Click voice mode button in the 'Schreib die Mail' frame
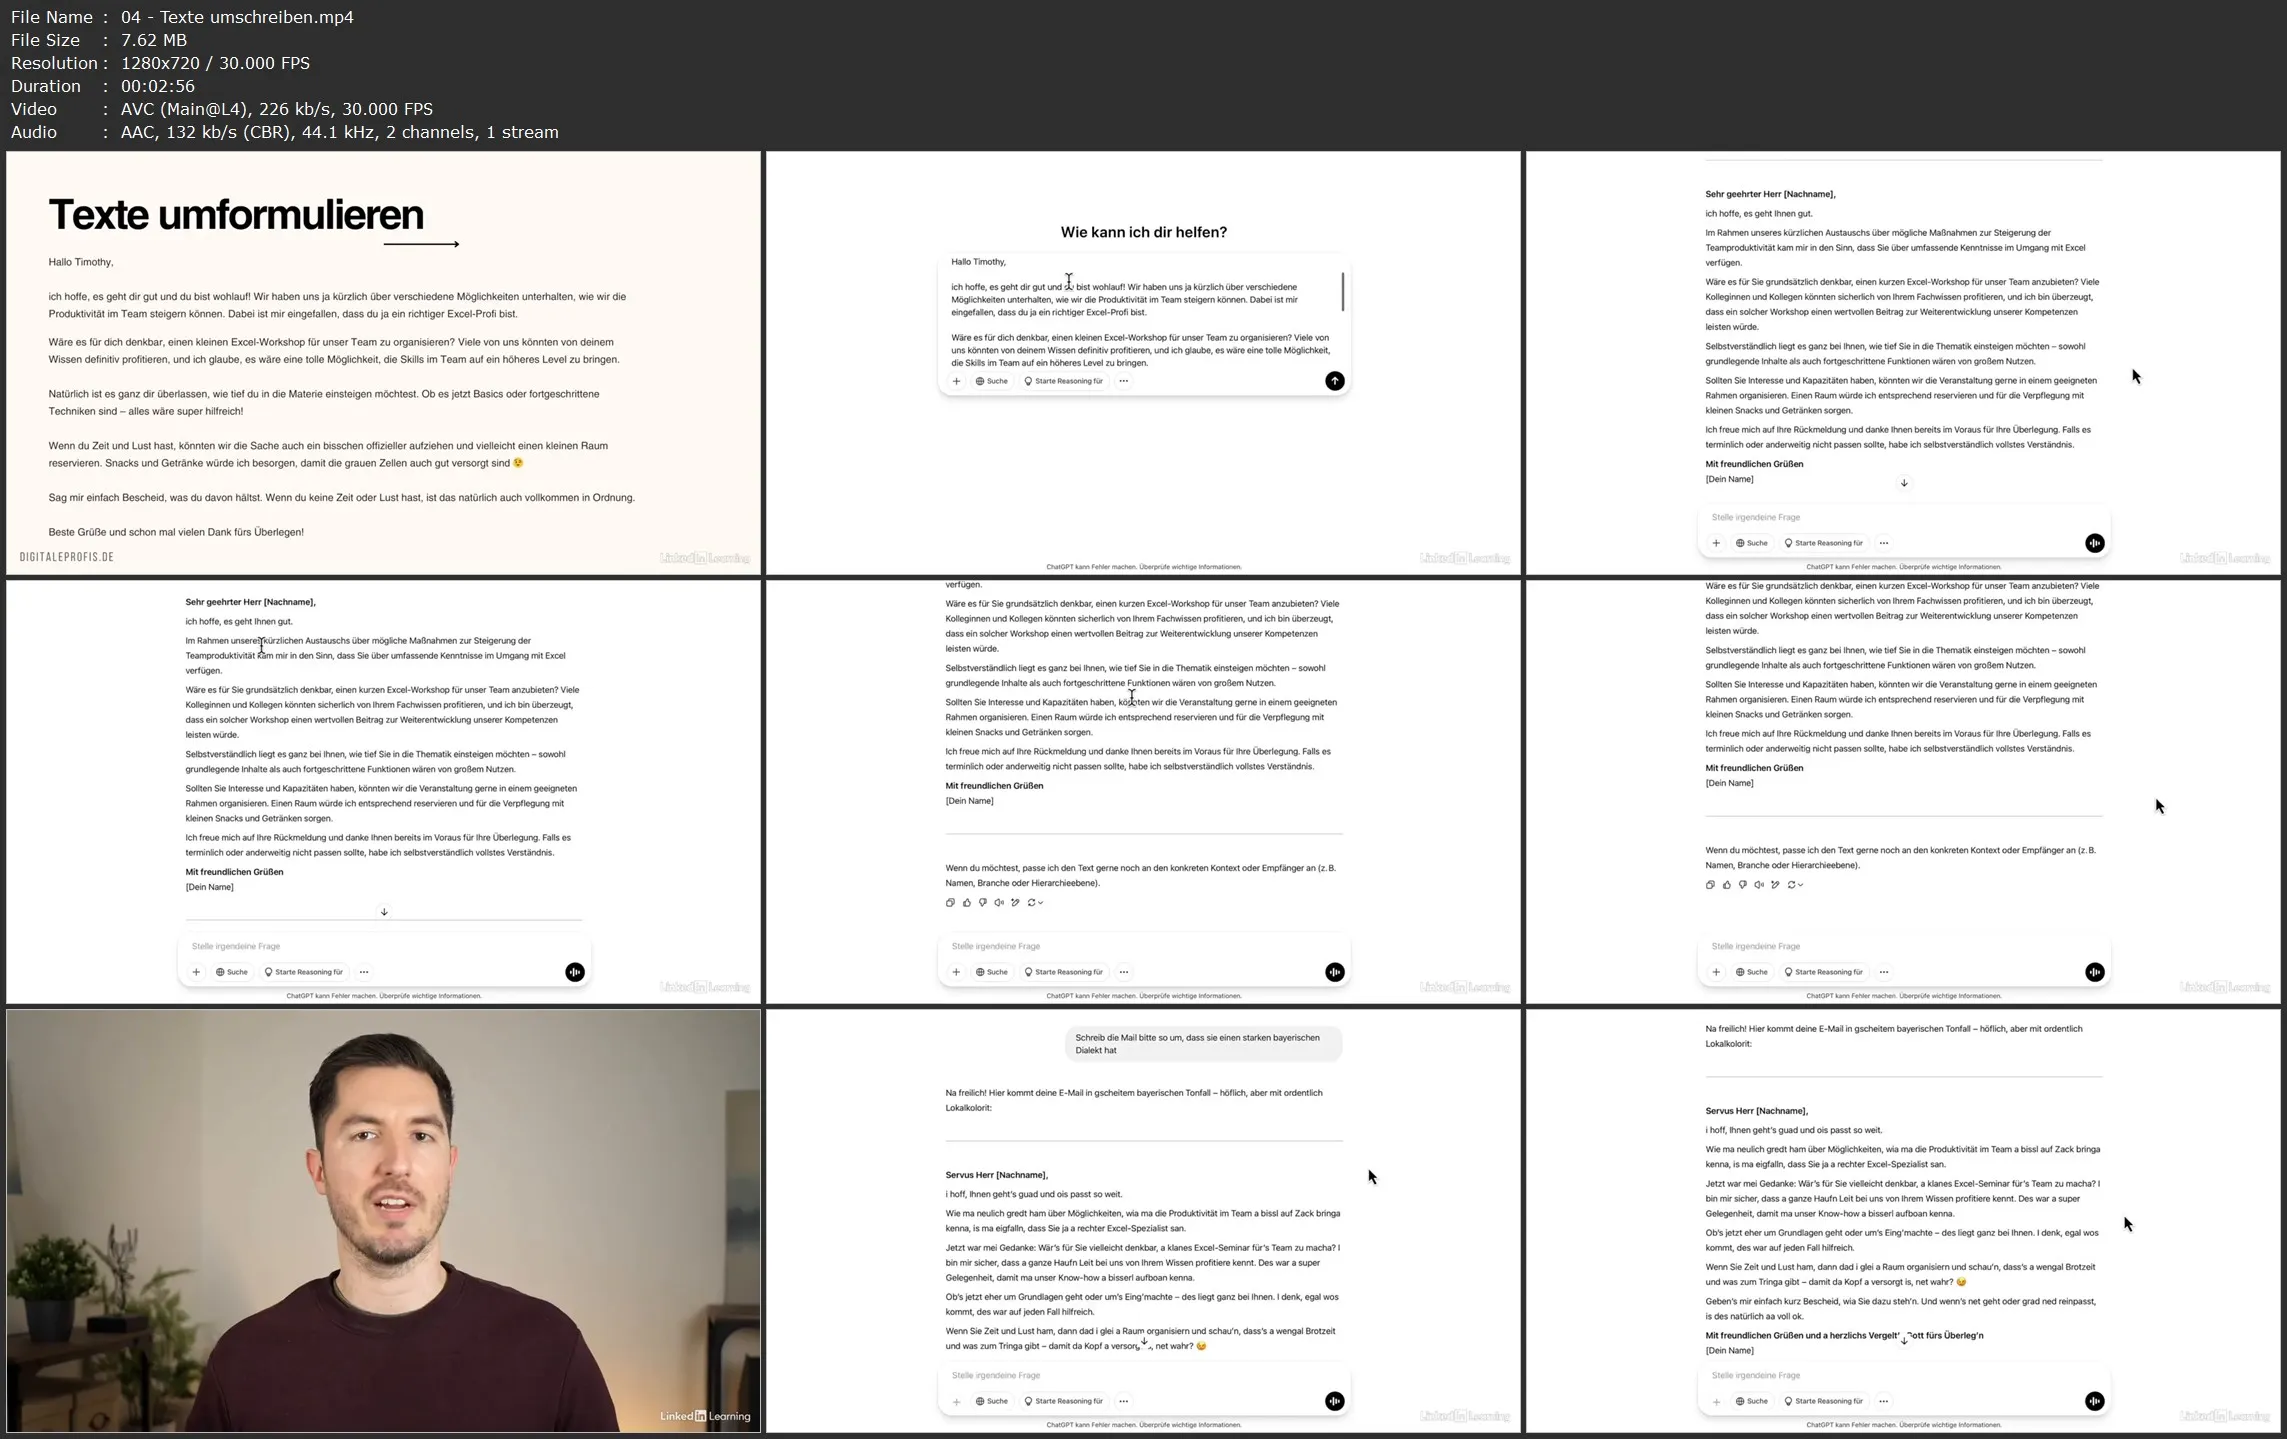2287x1439 pixels. coord(1334,1401)
